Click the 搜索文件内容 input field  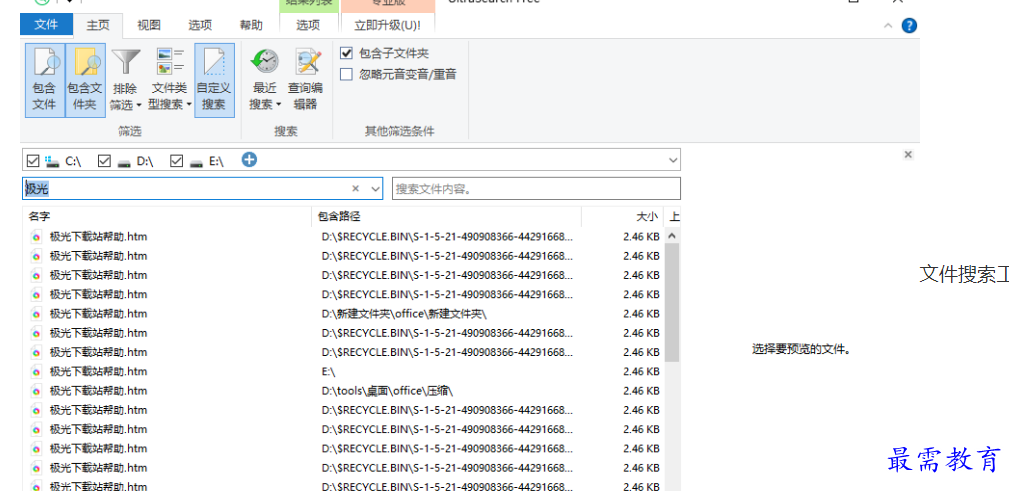536,189
